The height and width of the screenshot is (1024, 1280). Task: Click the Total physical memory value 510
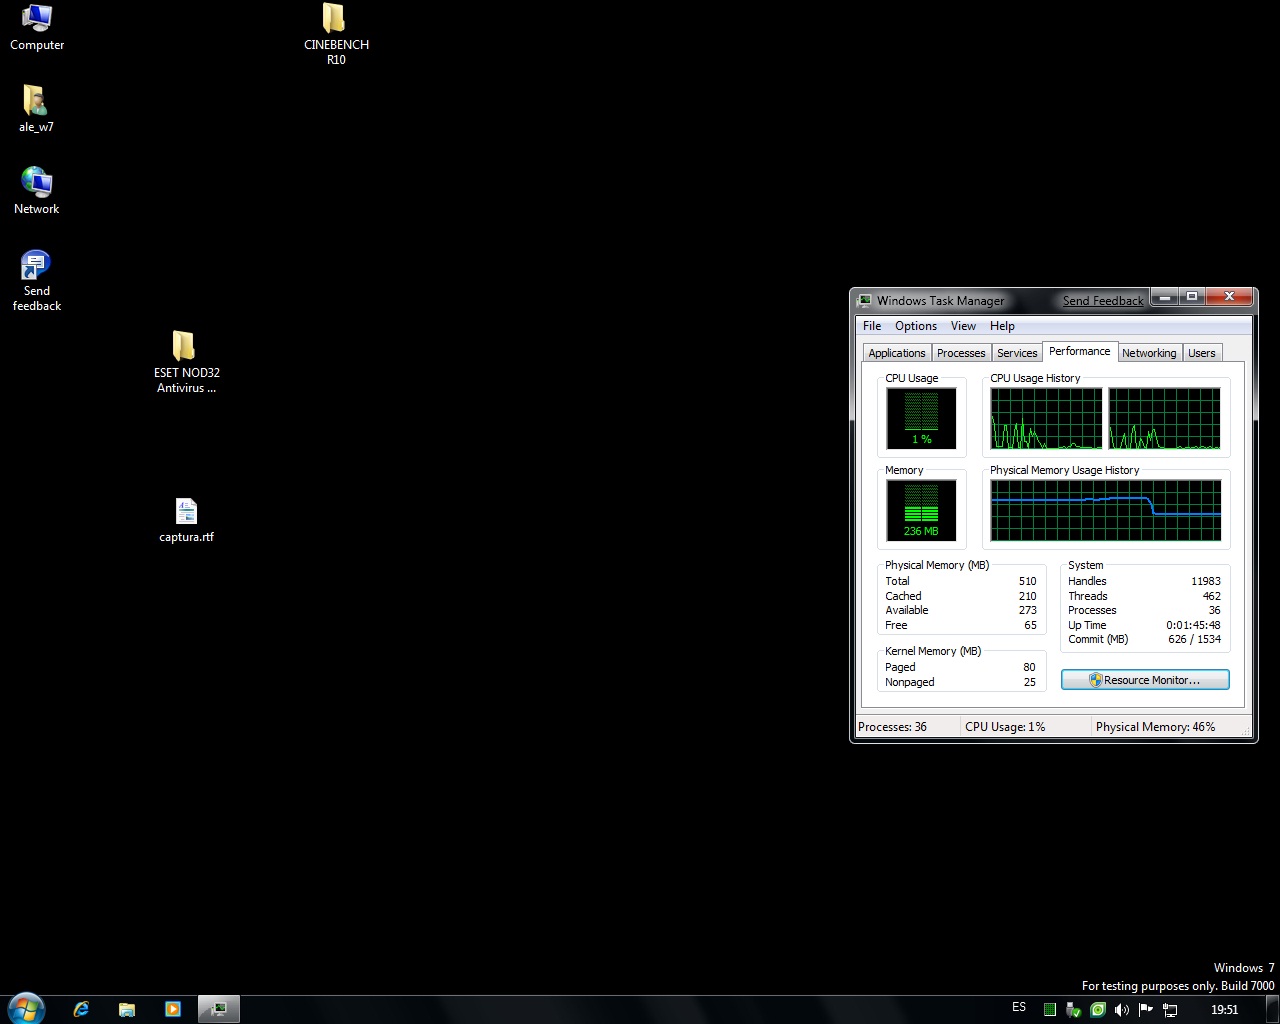pyautogui.click(x=1028, y=581)
